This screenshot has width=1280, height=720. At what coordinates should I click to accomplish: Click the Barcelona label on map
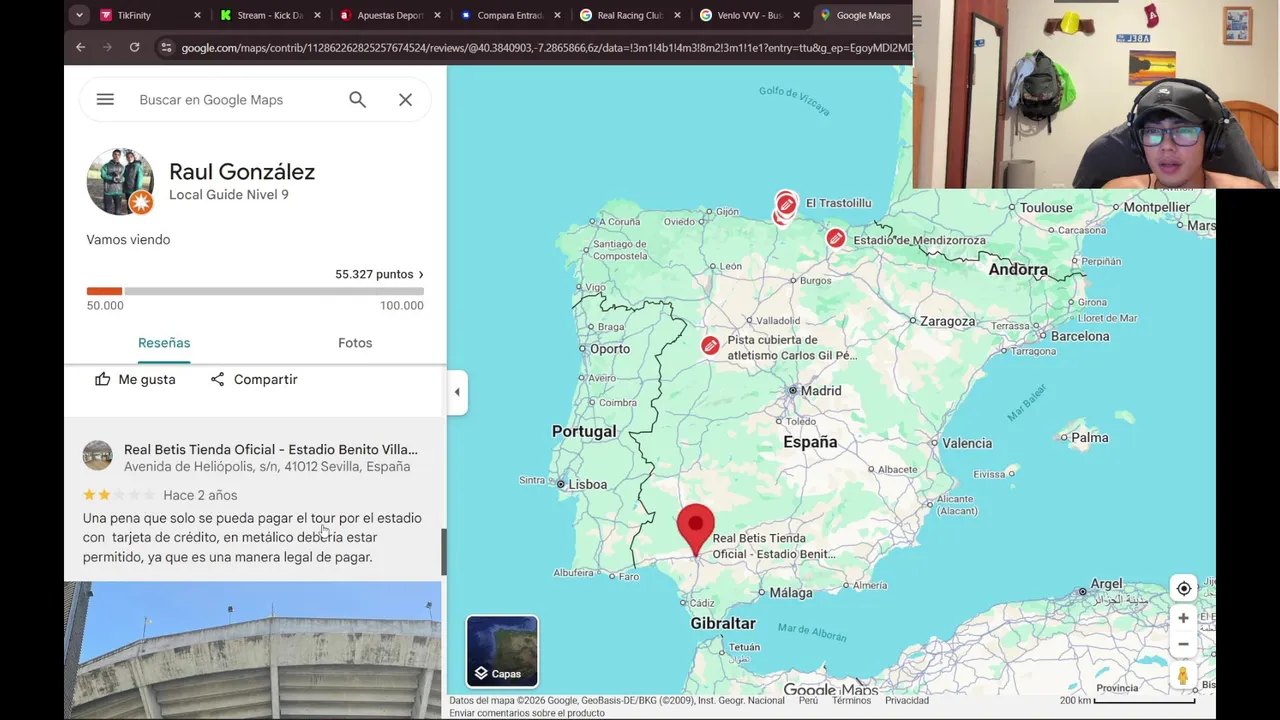click(1080, 336)
